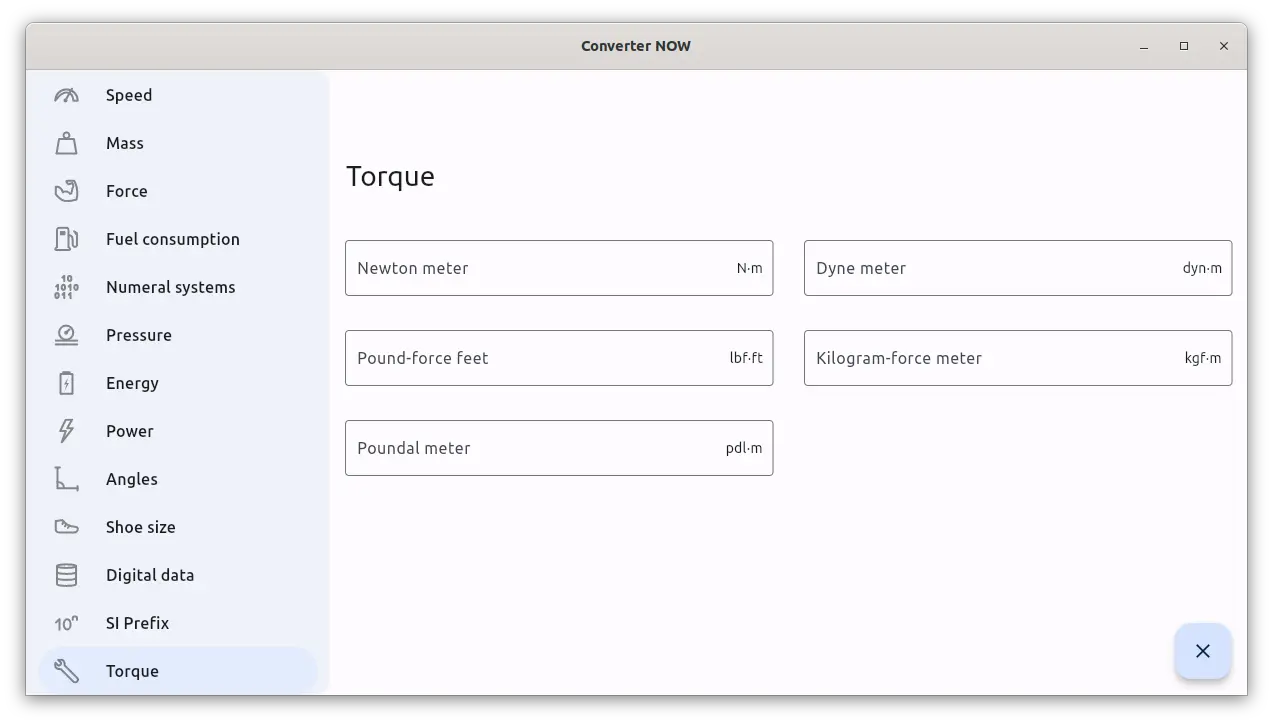Viewport: 1273px width, 724px height.
Task: Open Force via the flexed arm icon
Action: coord(66,191)
